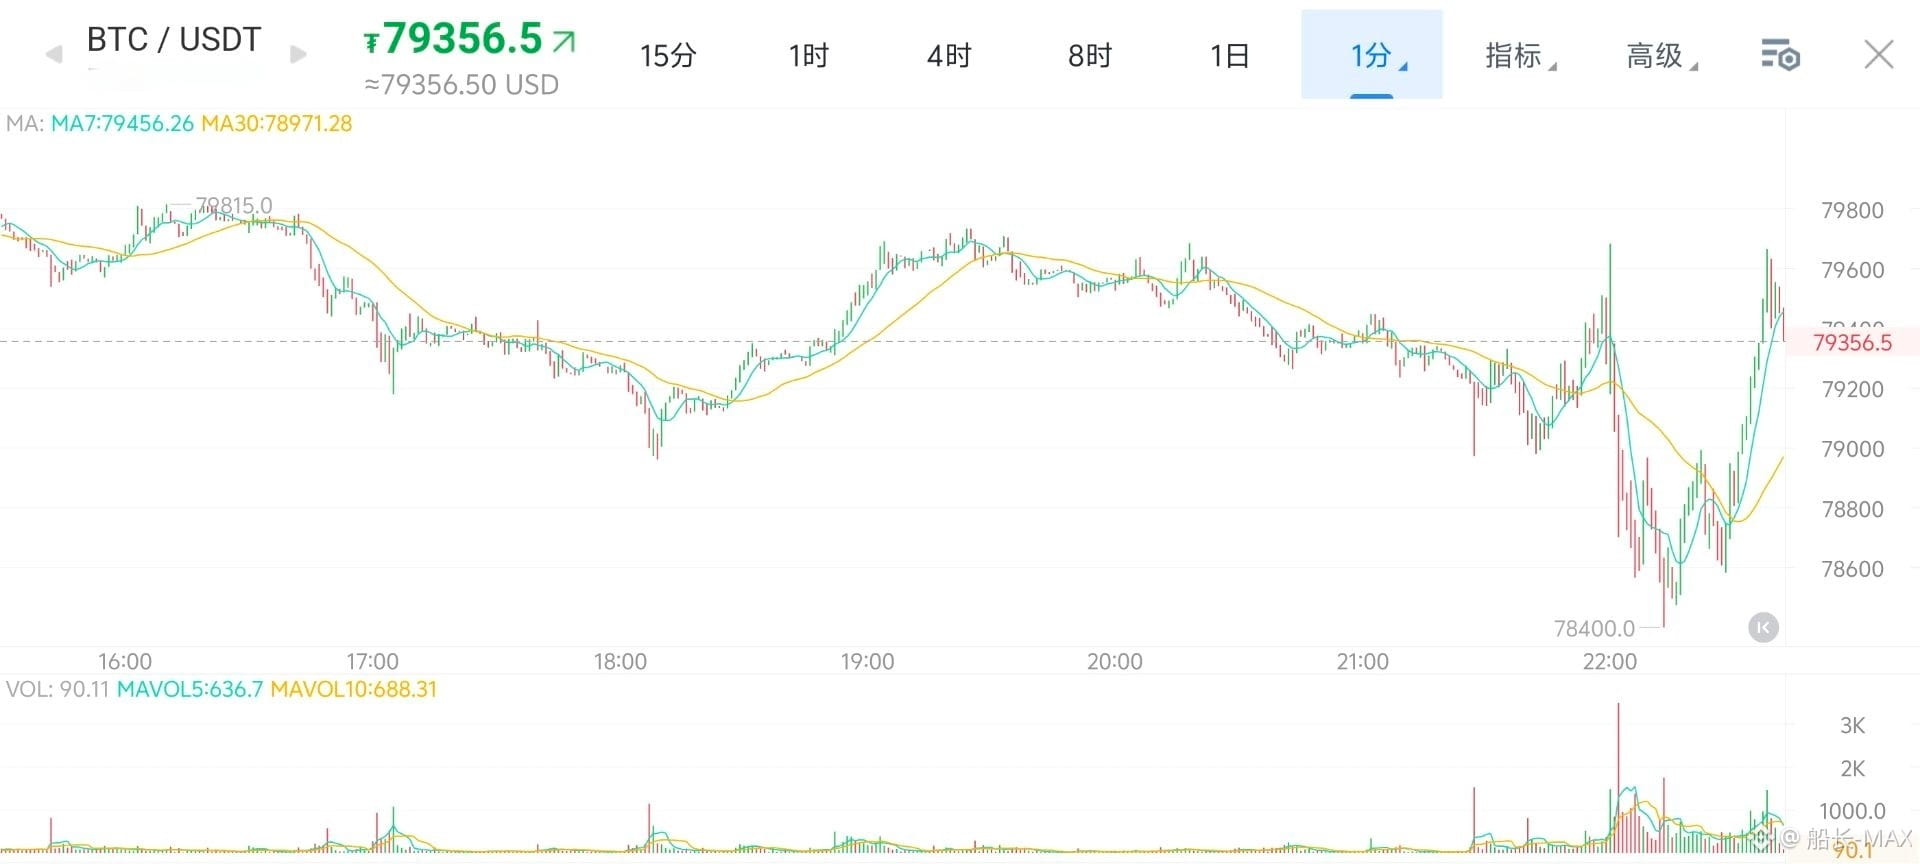This screenshot has height=864, width=1920.
Task: Select the 8时 timeframe
Action: [1090, 55]
